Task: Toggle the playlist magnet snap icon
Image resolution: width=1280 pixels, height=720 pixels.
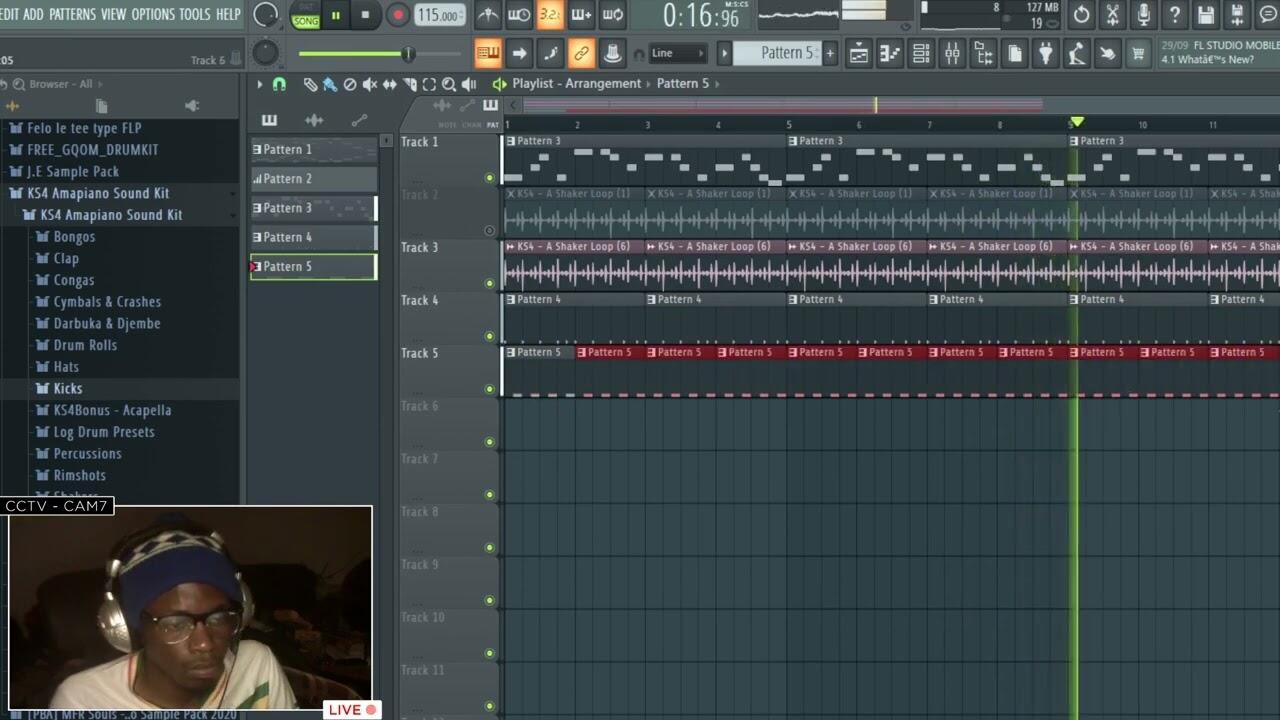Action: [x=279, y=85]
